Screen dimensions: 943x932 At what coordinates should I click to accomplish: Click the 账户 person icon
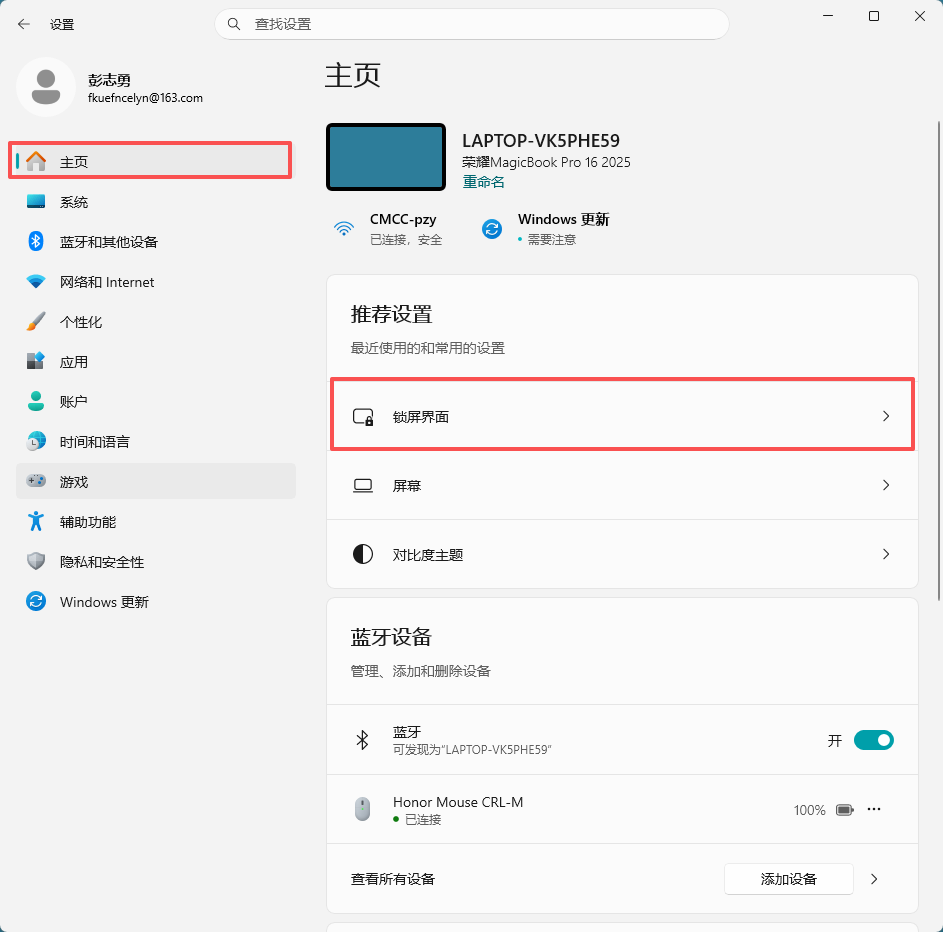(36, 401)
